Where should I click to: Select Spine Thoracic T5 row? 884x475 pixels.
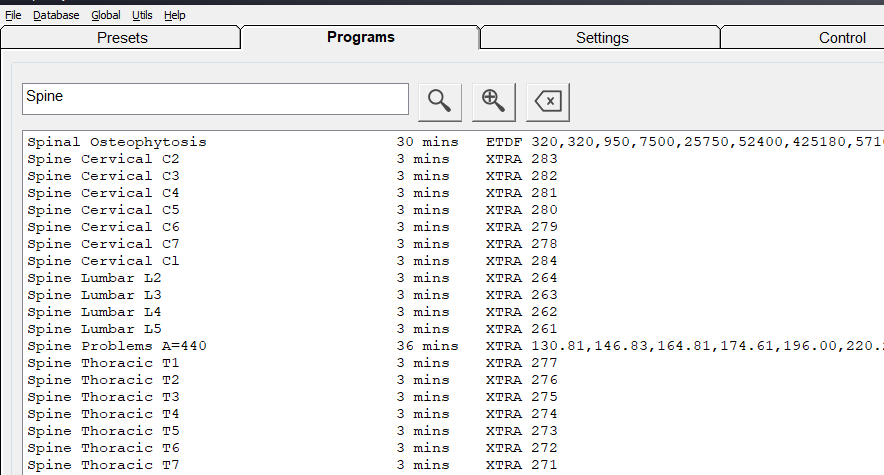pos(455,430)
